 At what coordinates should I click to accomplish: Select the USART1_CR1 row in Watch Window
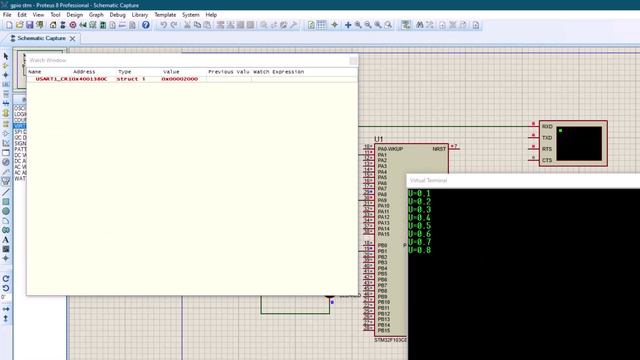192,79
